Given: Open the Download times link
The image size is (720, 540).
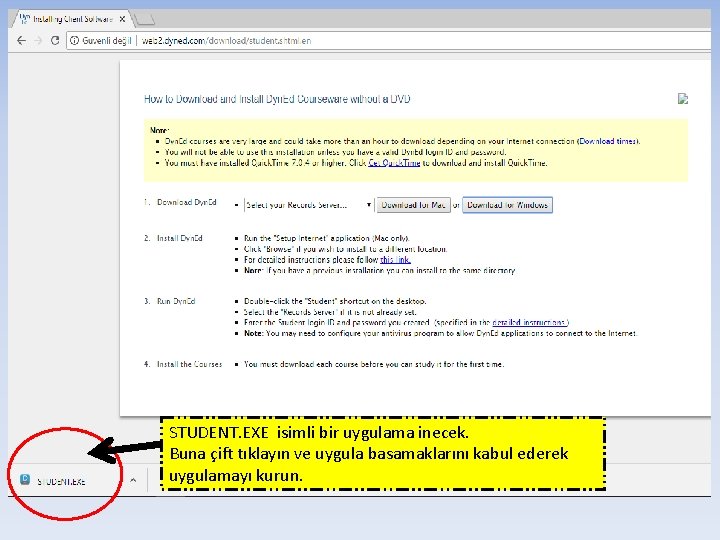Looking at the screenshot, I should pyautogui.click(x=608, y=141).
